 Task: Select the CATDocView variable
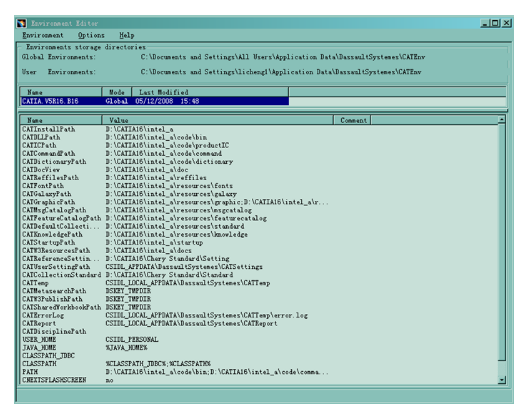[x=41, y=170]
